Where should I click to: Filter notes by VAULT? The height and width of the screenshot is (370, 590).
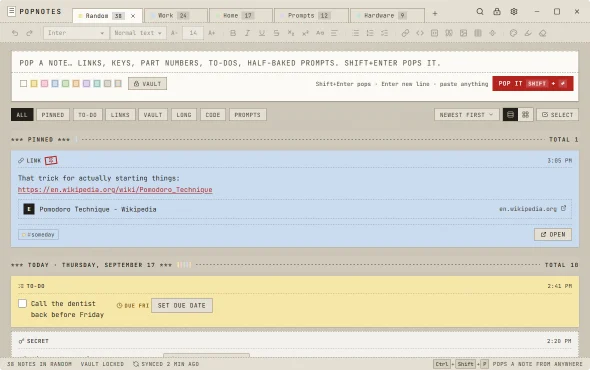pos(153,114)
